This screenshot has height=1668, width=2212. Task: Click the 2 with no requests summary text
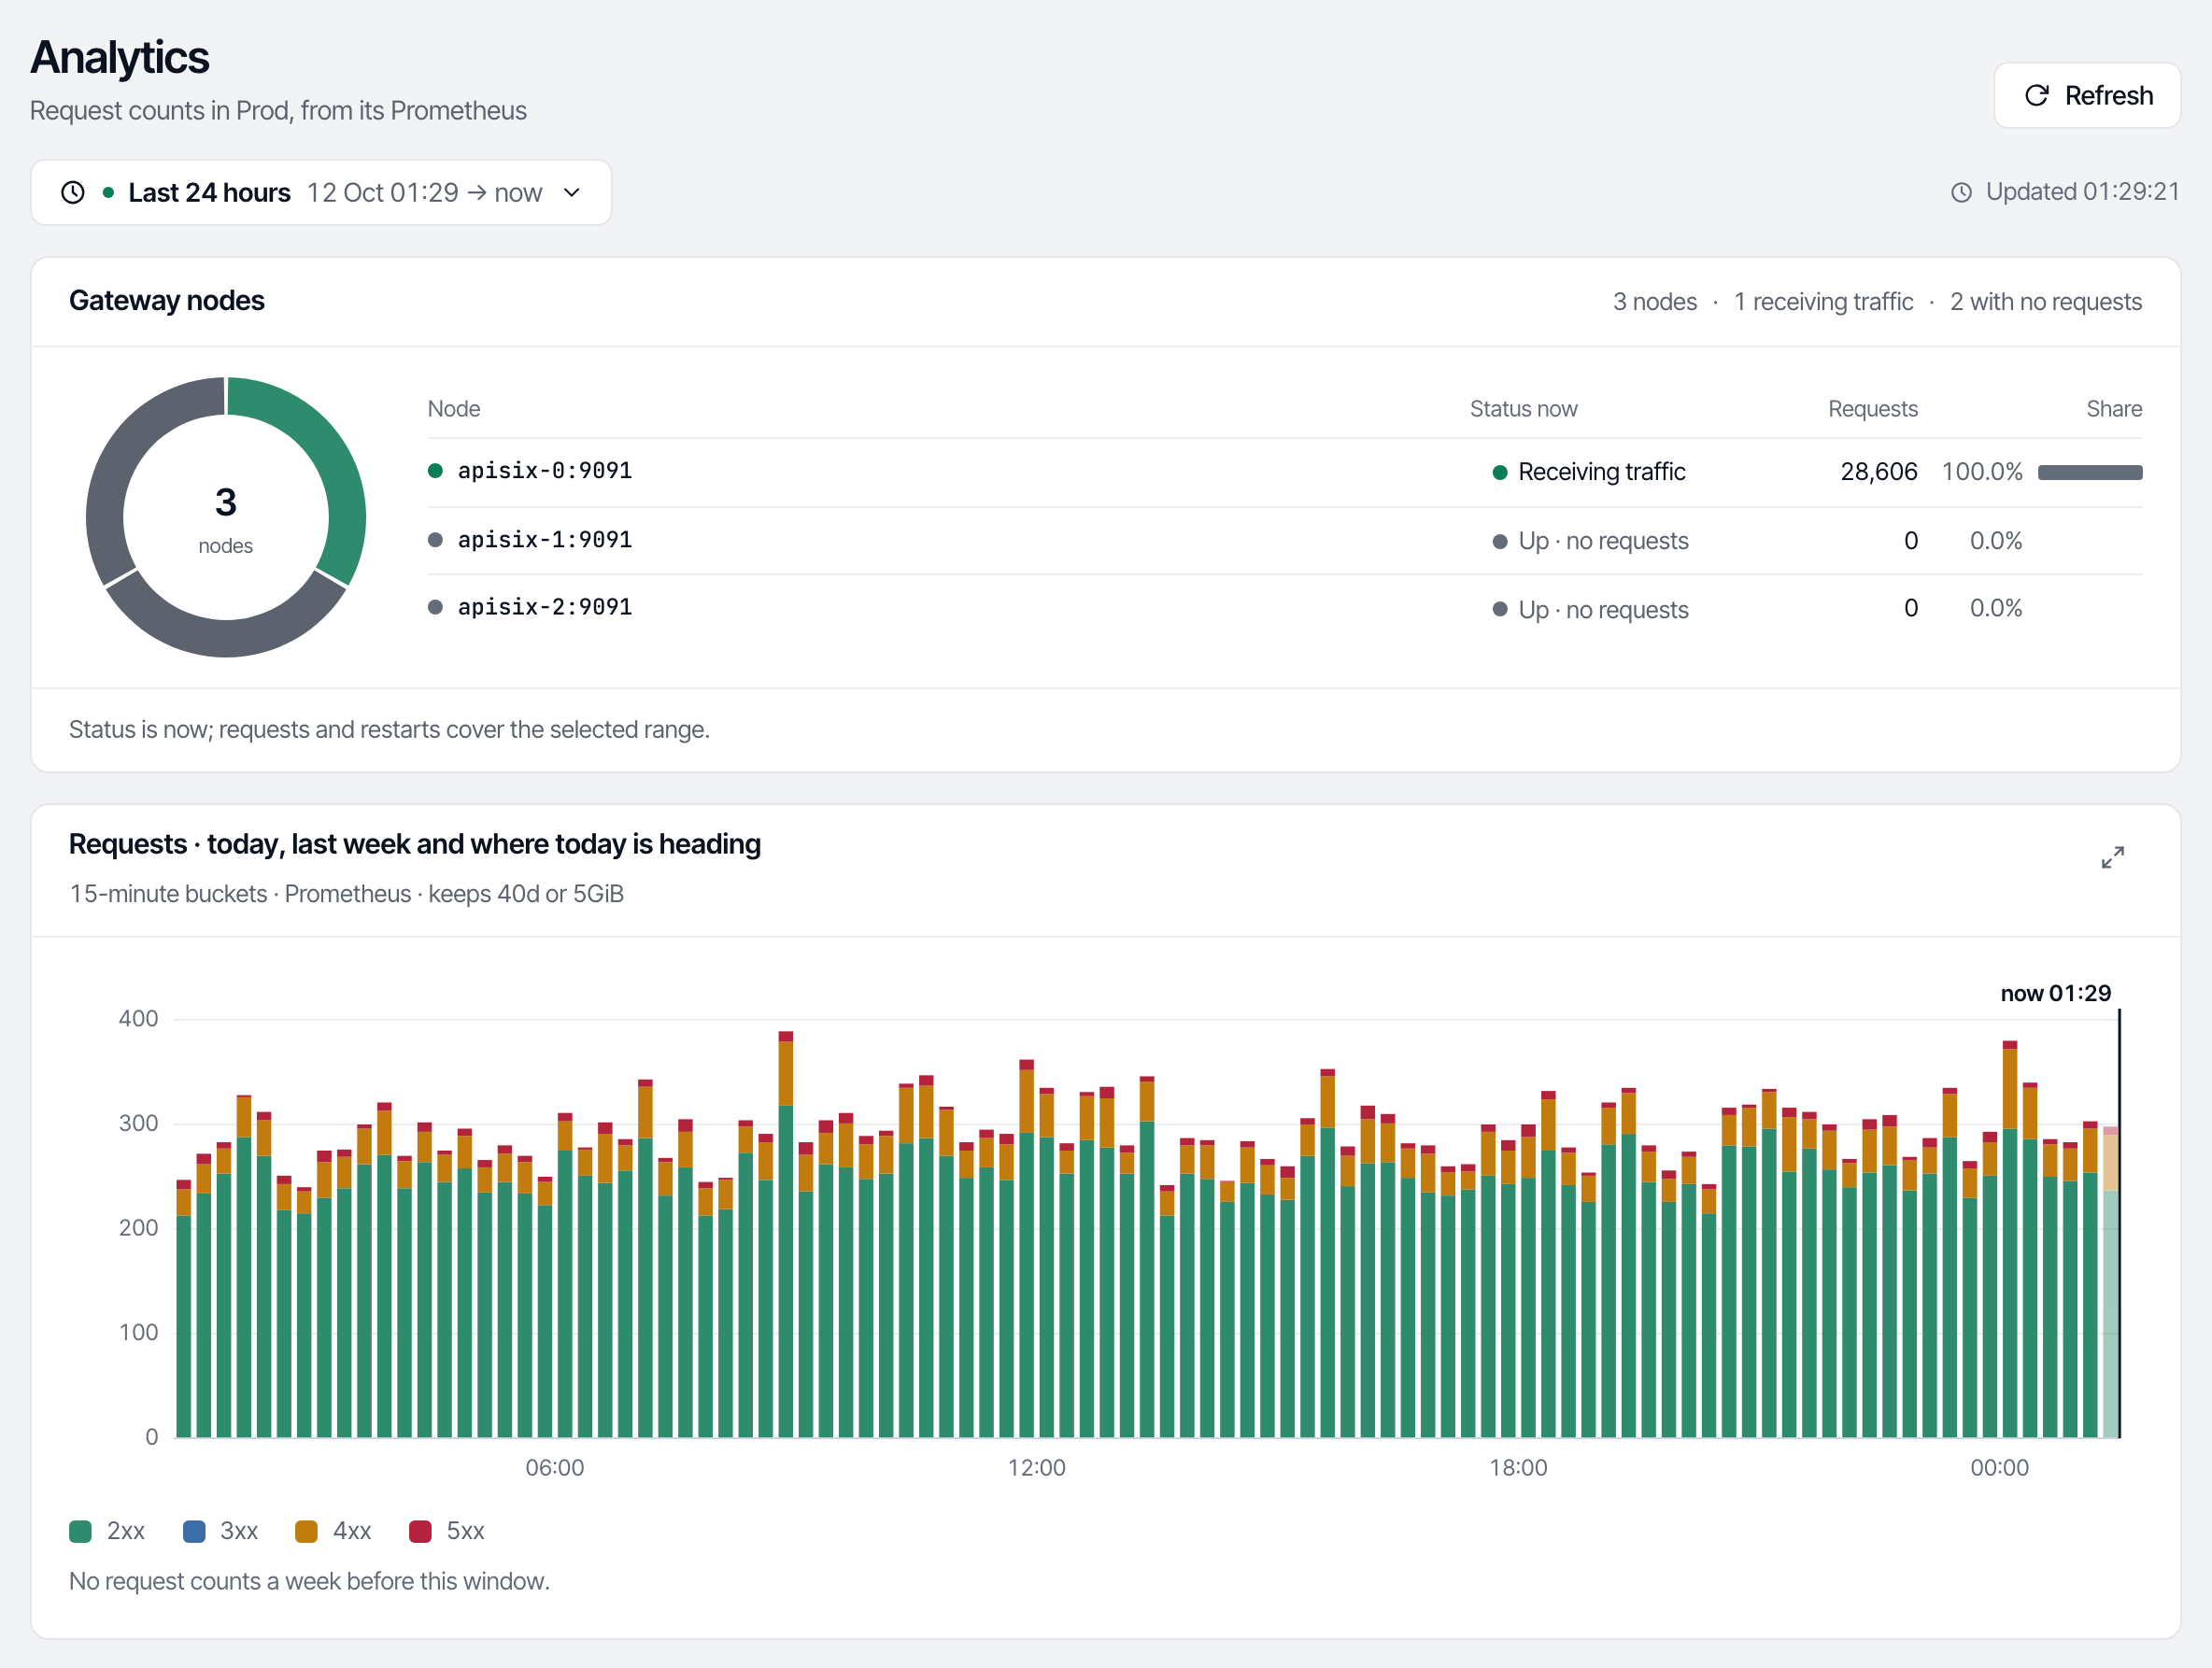tap(2045, 302)
